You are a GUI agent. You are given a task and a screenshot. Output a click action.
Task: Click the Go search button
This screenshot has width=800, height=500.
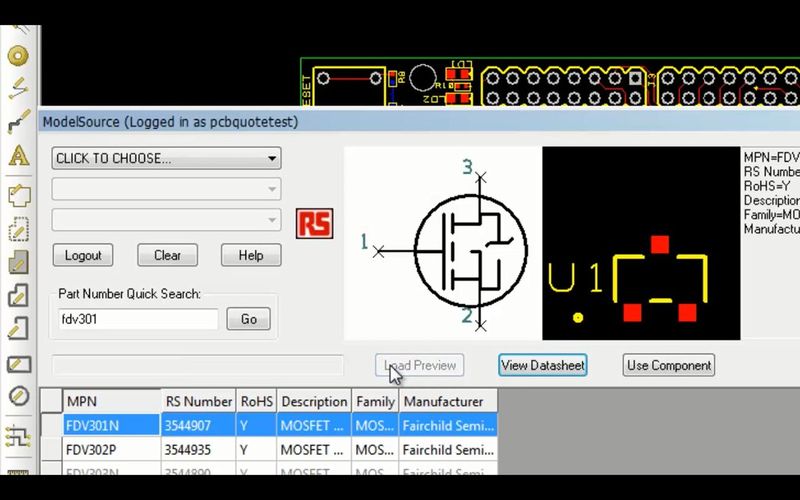248,319
